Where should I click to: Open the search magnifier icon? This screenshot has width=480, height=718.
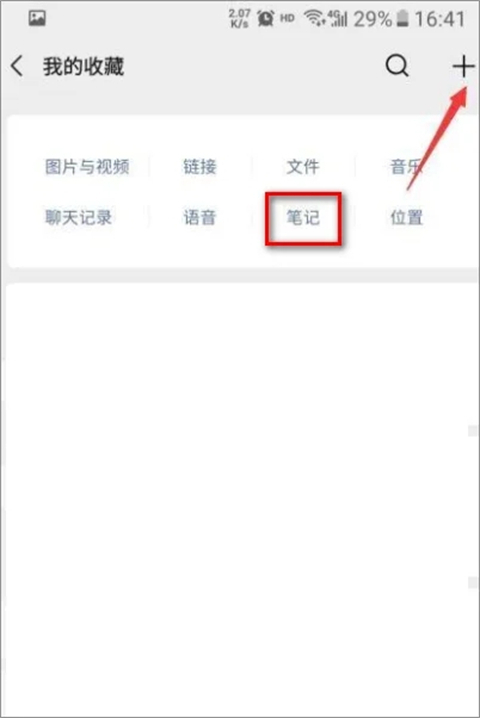[x=397, y=66]
